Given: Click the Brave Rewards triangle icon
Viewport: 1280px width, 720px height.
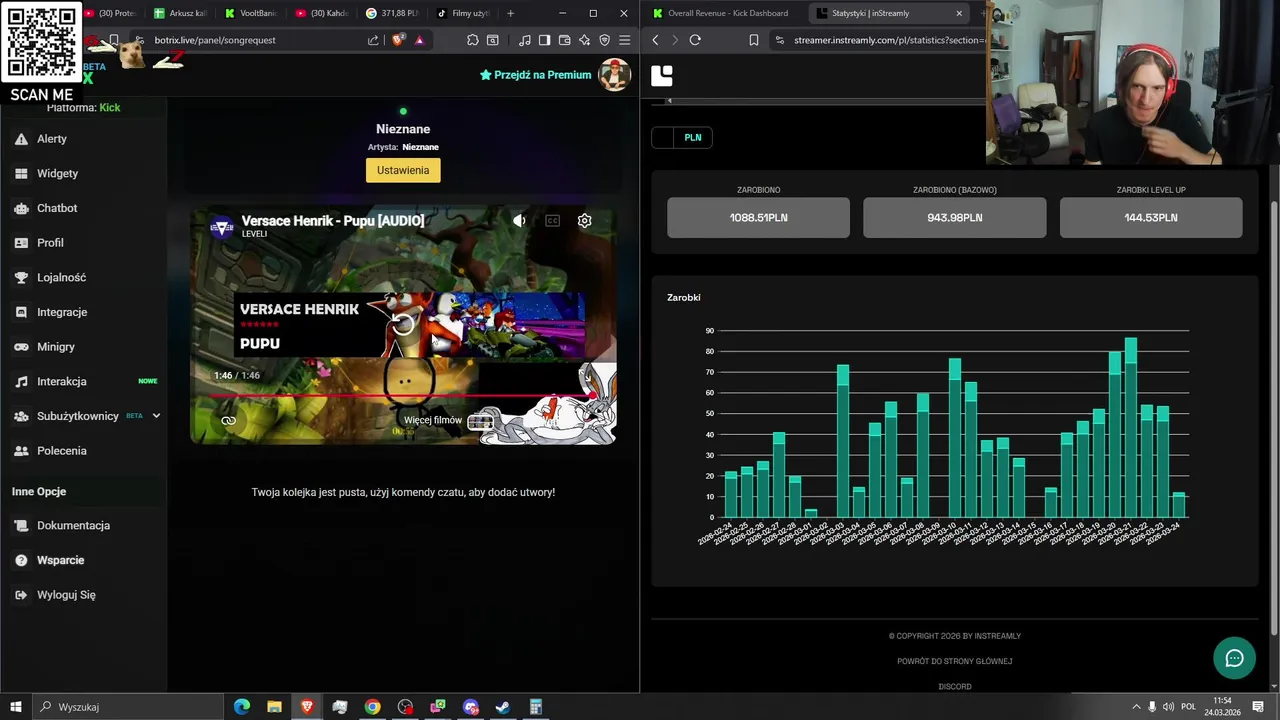Looking at the screenshot, I should click(x=419, y=40).
